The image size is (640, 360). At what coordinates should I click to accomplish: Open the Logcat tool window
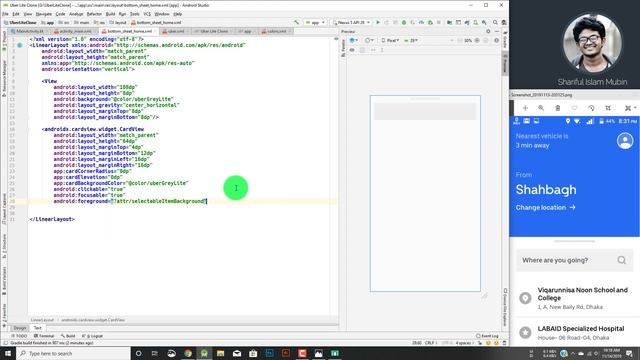(x=93, y=336)
